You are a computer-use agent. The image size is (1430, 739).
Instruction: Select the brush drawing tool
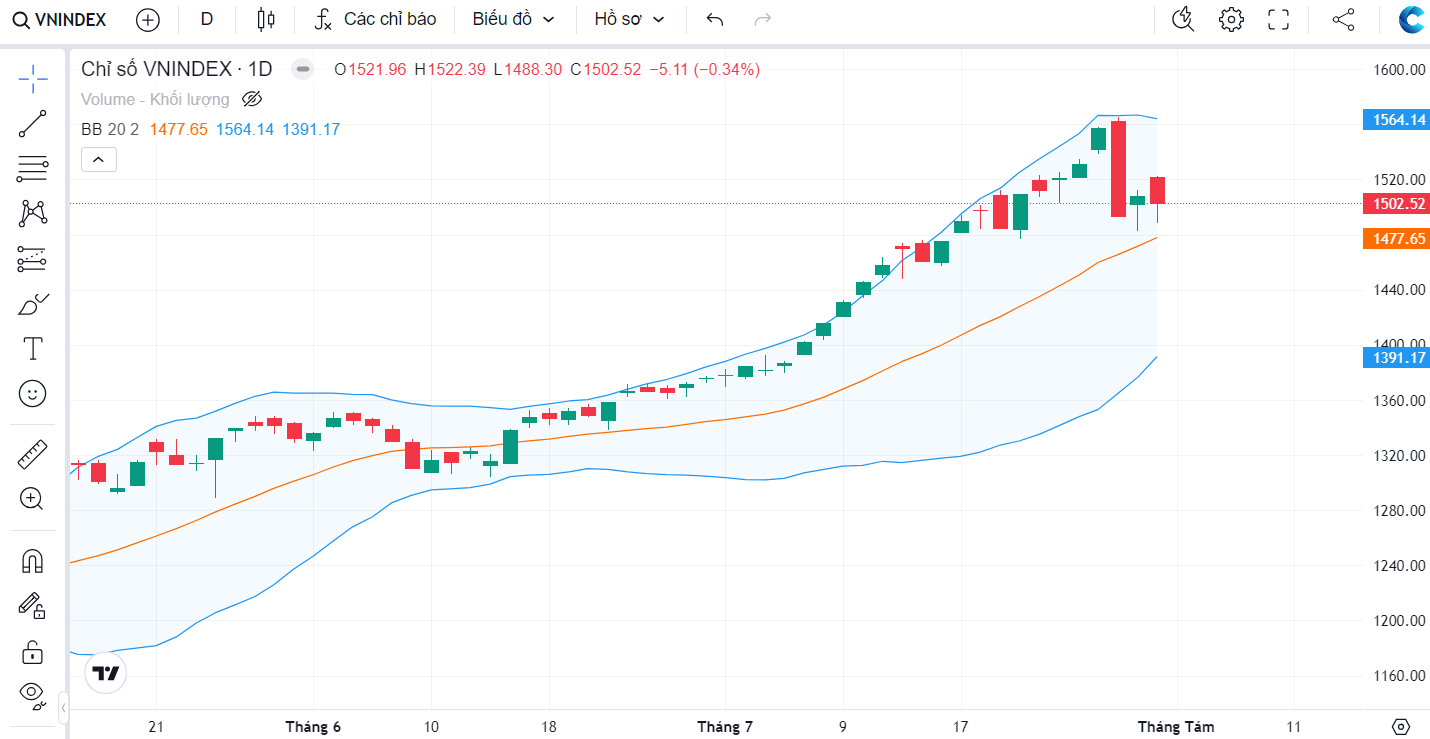pyautogui.click(x=33, y=304)
